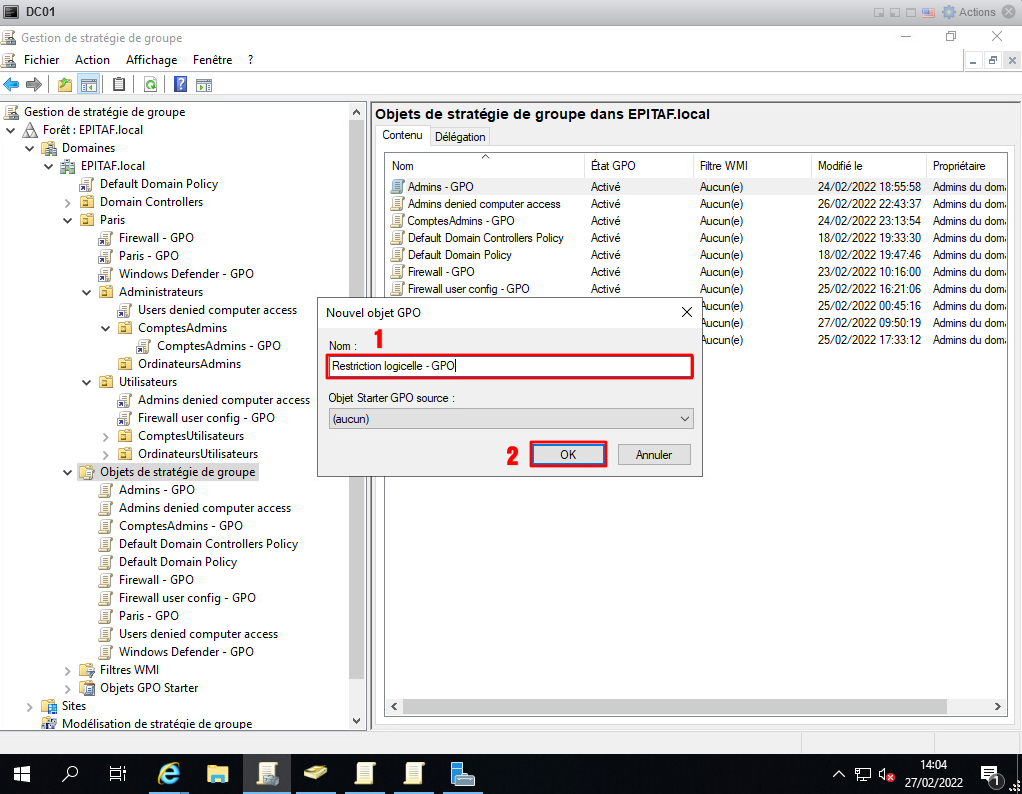The width and height of the screenshot is (1022, 794).
Task: Click the clipboard toolbar icon
Action: (x=119, y=85)
